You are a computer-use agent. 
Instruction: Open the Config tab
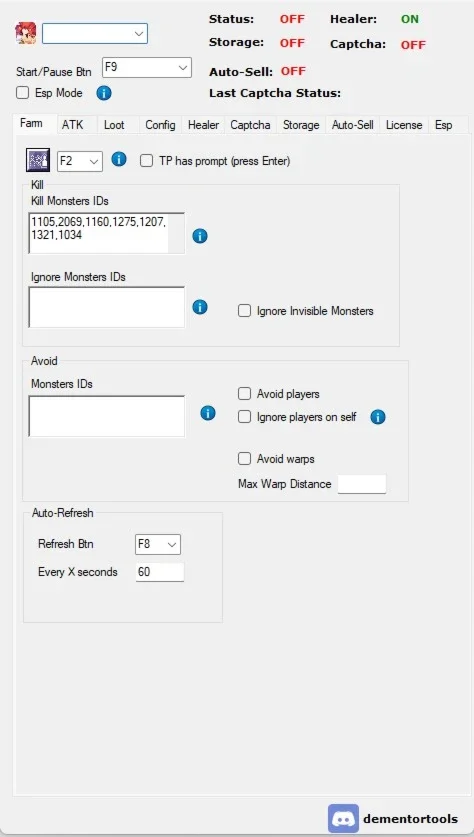(x=160, y=125)
